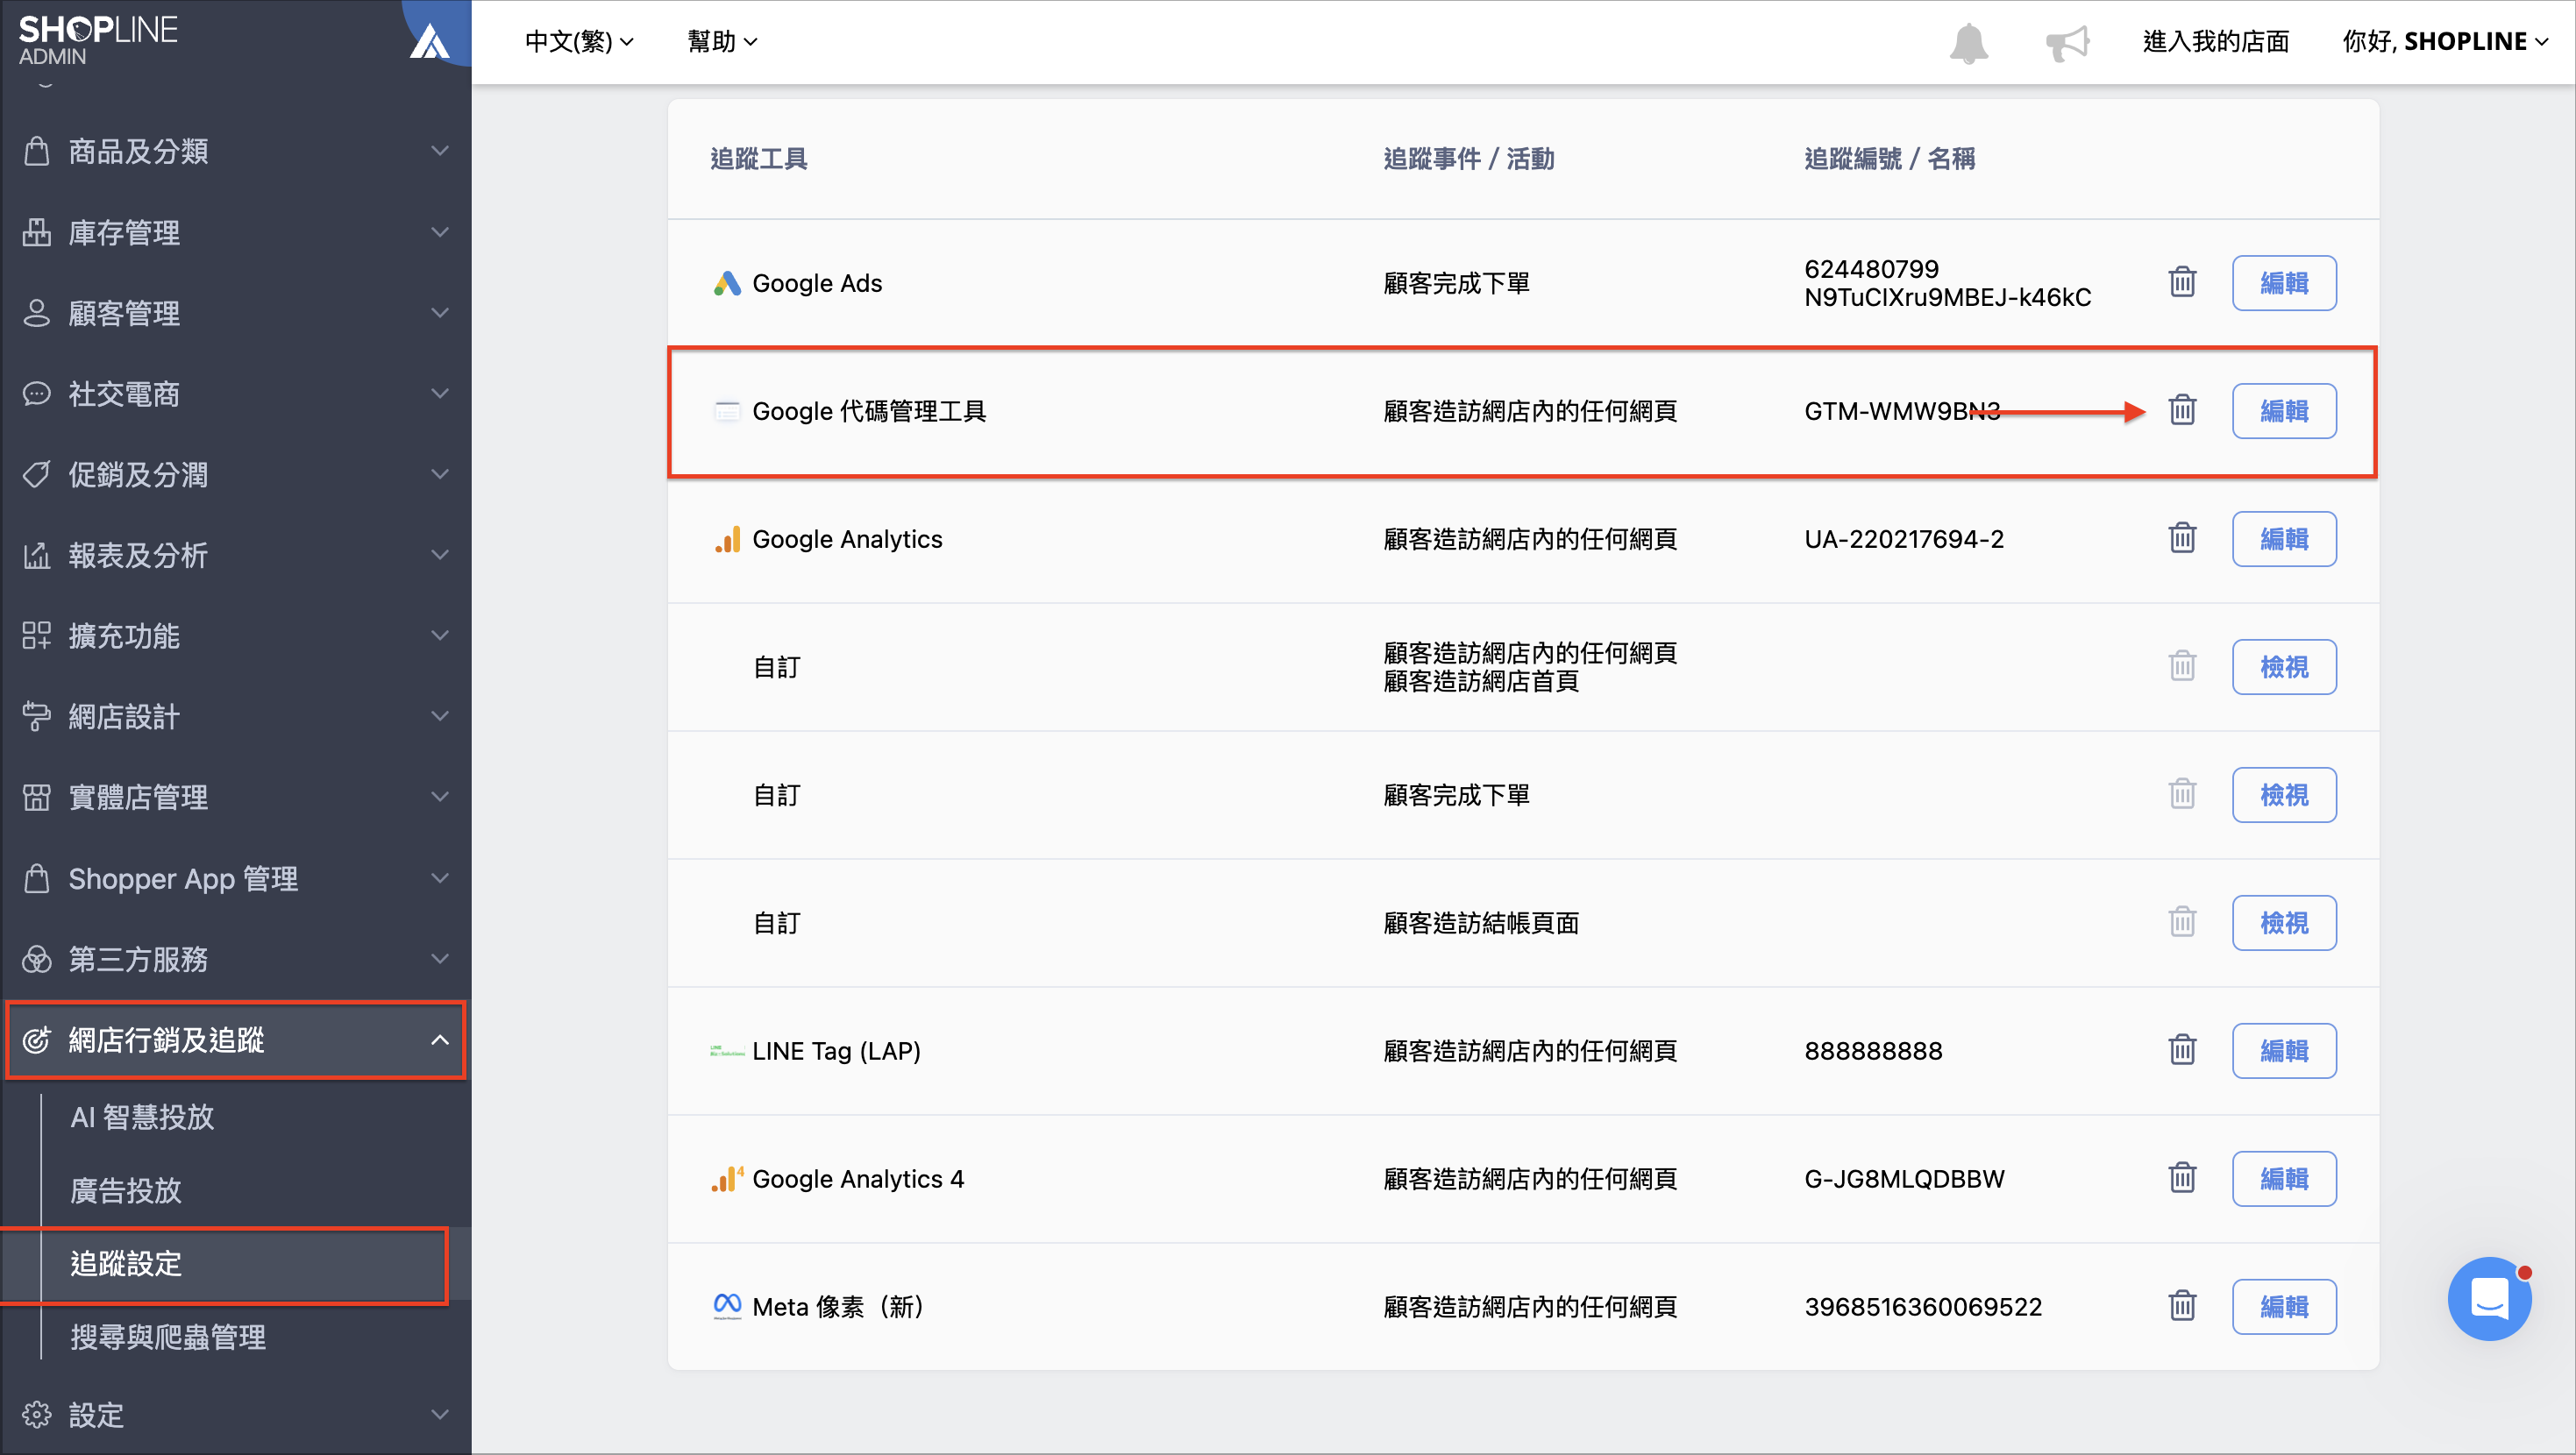The height and width of the screenshot is (1455, 2576).
Task: Click the Google Tag Manager row icon
Action: (x=727, y=411)
